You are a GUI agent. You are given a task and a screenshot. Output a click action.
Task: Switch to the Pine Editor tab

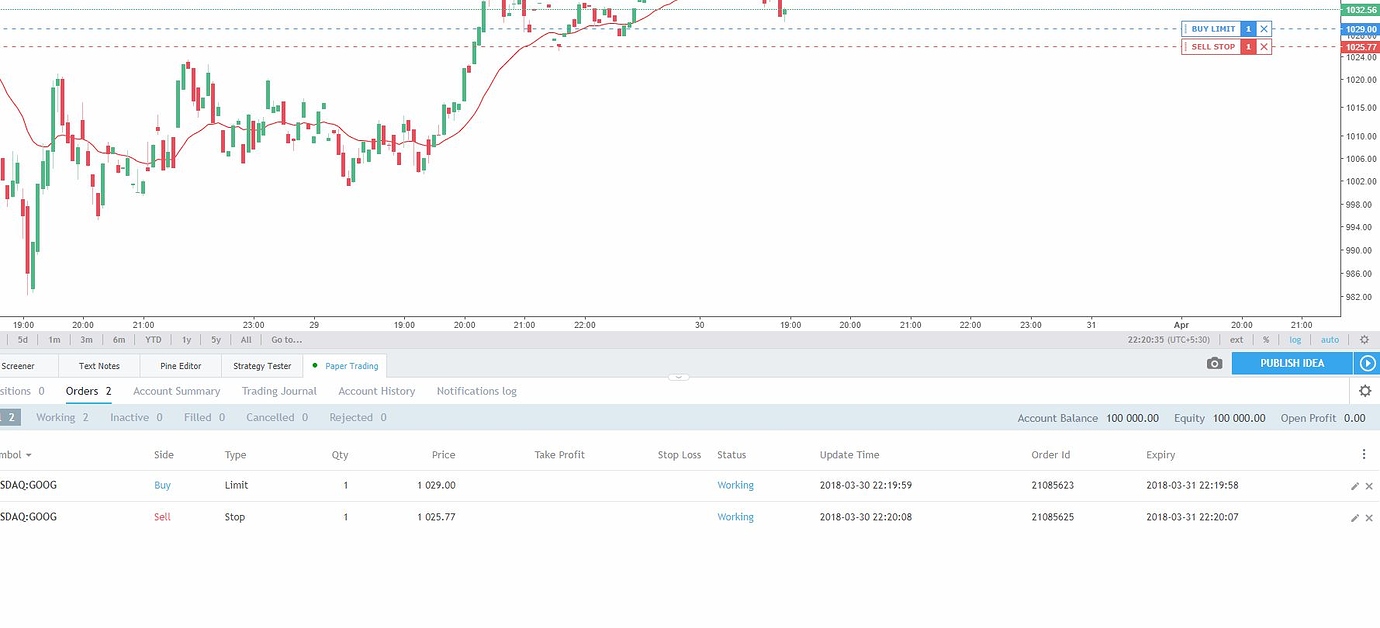pos(179,366)
